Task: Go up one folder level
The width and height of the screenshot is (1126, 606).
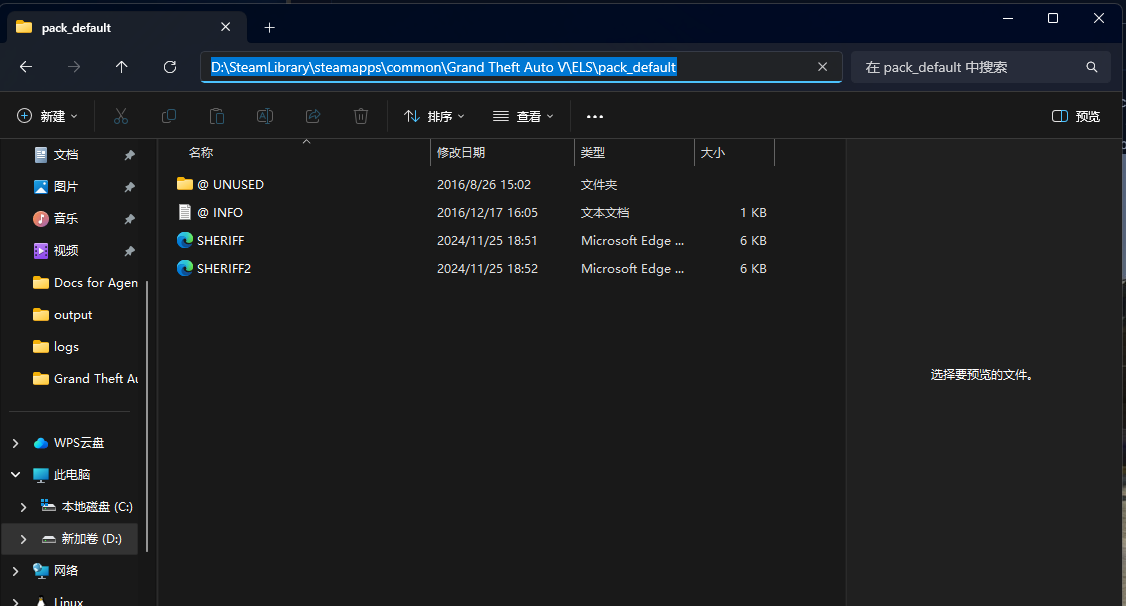Action: 121,67
